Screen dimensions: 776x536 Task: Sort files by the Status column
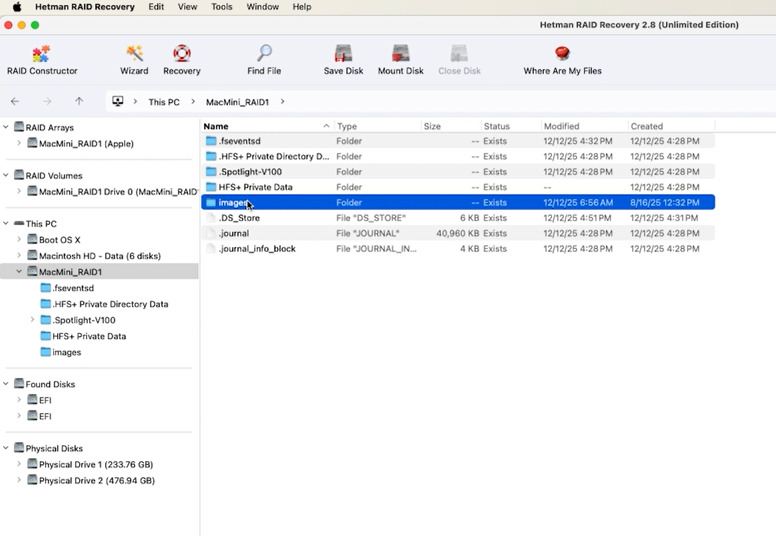click(511, 126)
